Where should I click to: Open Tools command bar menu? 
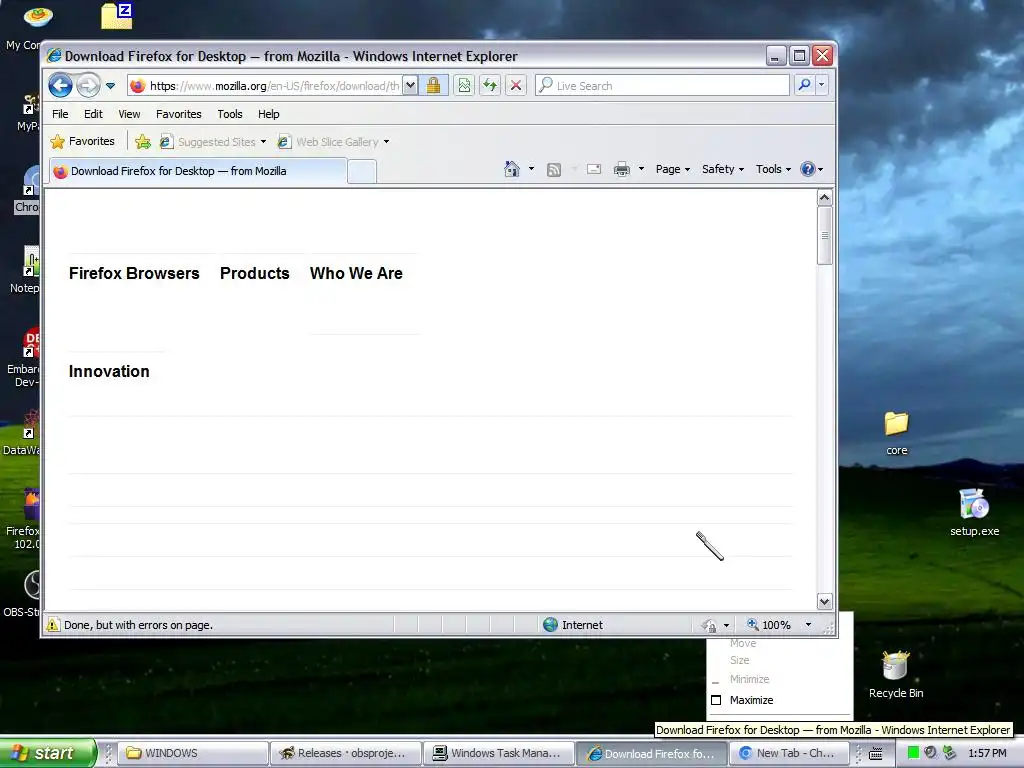coord(773,169)
